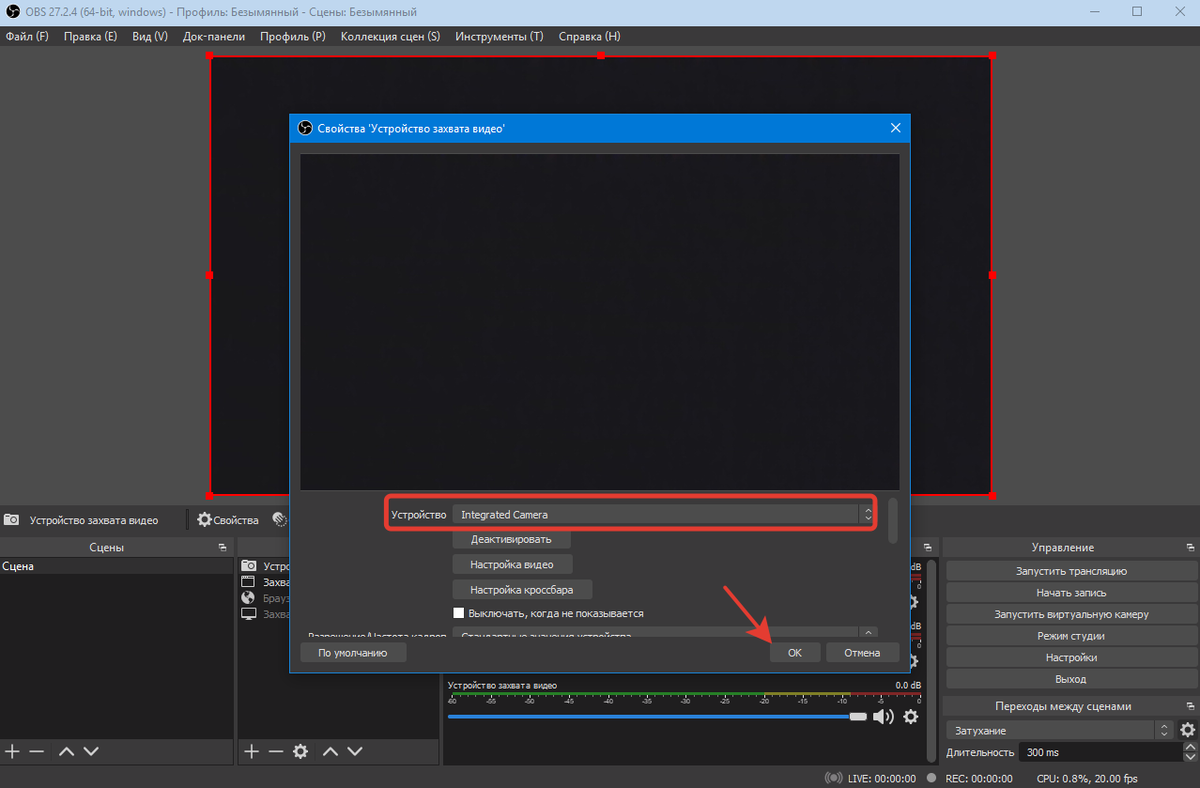The image size is (1200, 788).
Task: Click the Настройка видео button
Action: pyautogui.click(x=512, y=565)
